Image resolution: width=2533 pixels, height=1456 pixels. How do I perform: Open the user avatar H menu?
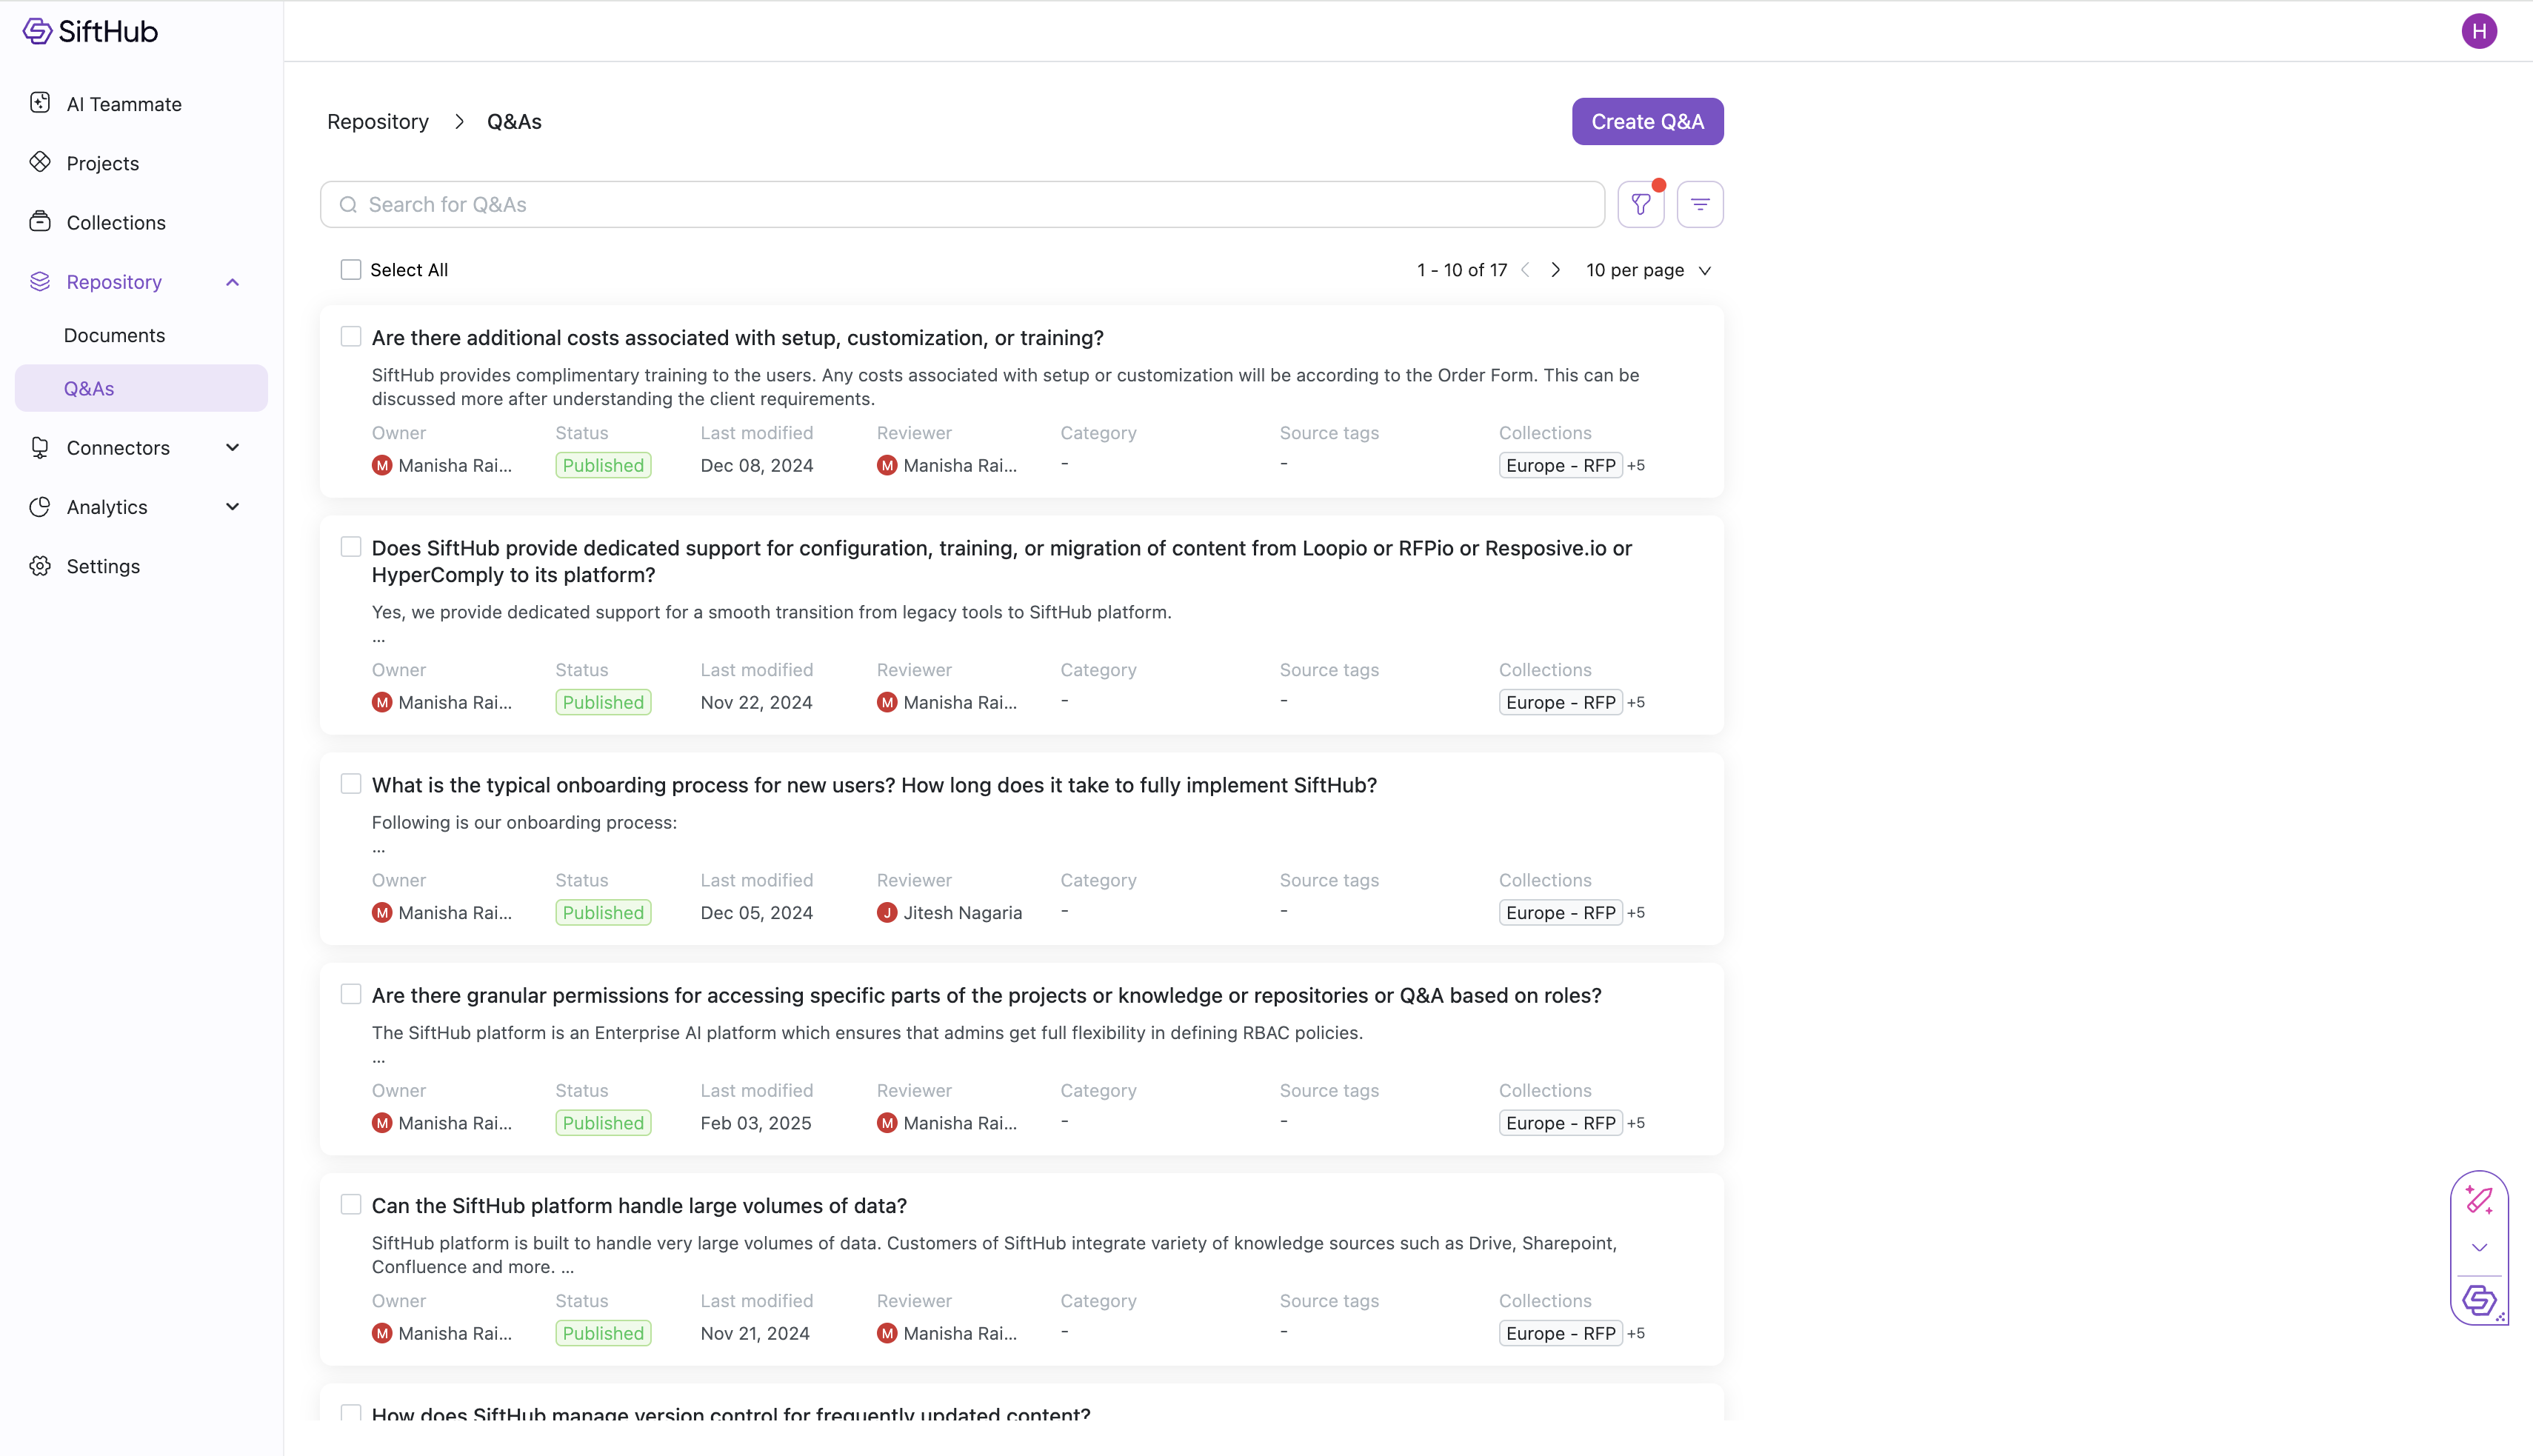[2478, 31]
